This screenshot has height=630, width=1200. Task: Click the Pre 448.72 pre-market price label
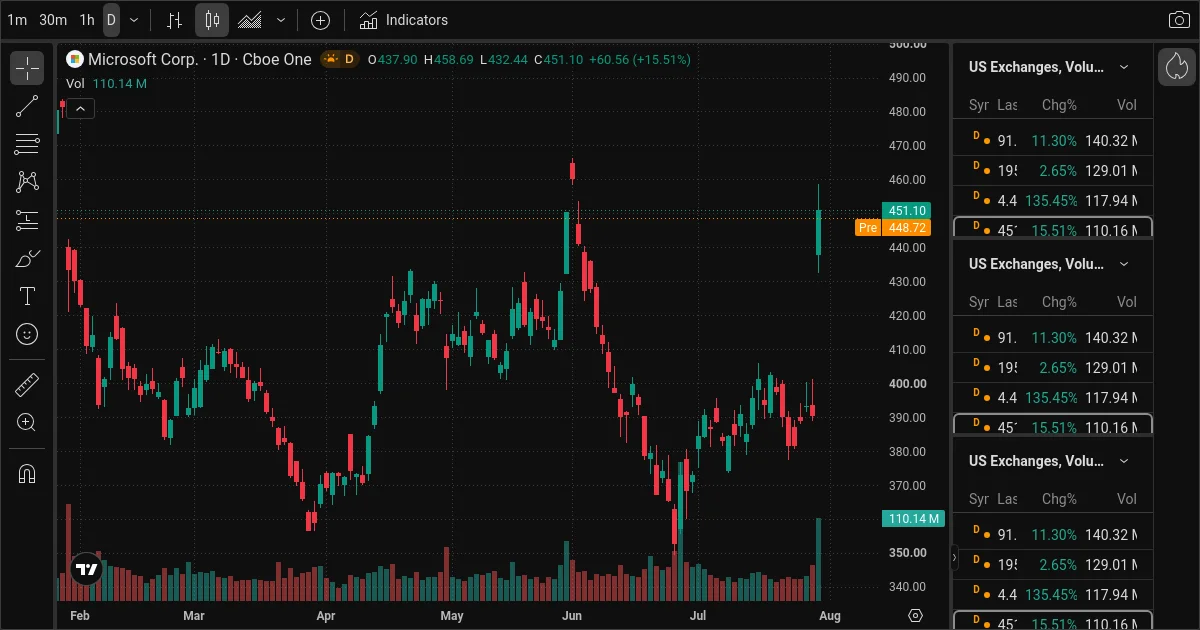pos(893,228)
